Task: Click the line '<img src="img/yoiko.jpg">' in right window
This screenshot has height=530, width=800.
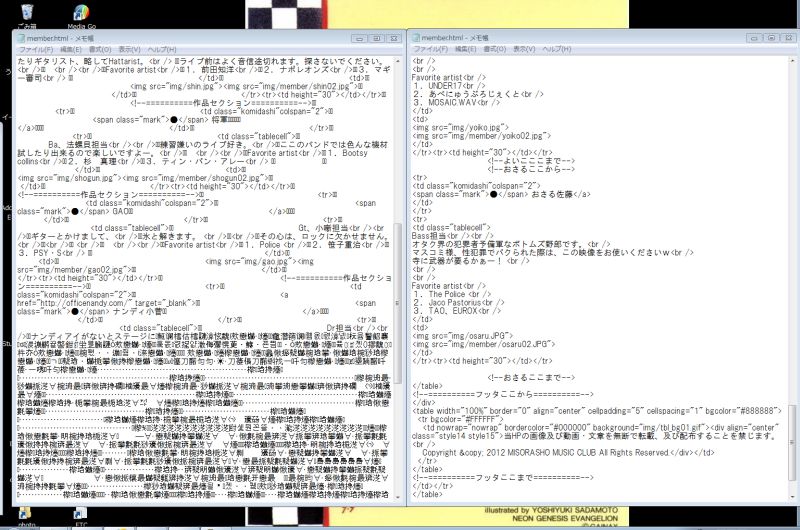Action: pyautogui.click(x=460, y=128)
